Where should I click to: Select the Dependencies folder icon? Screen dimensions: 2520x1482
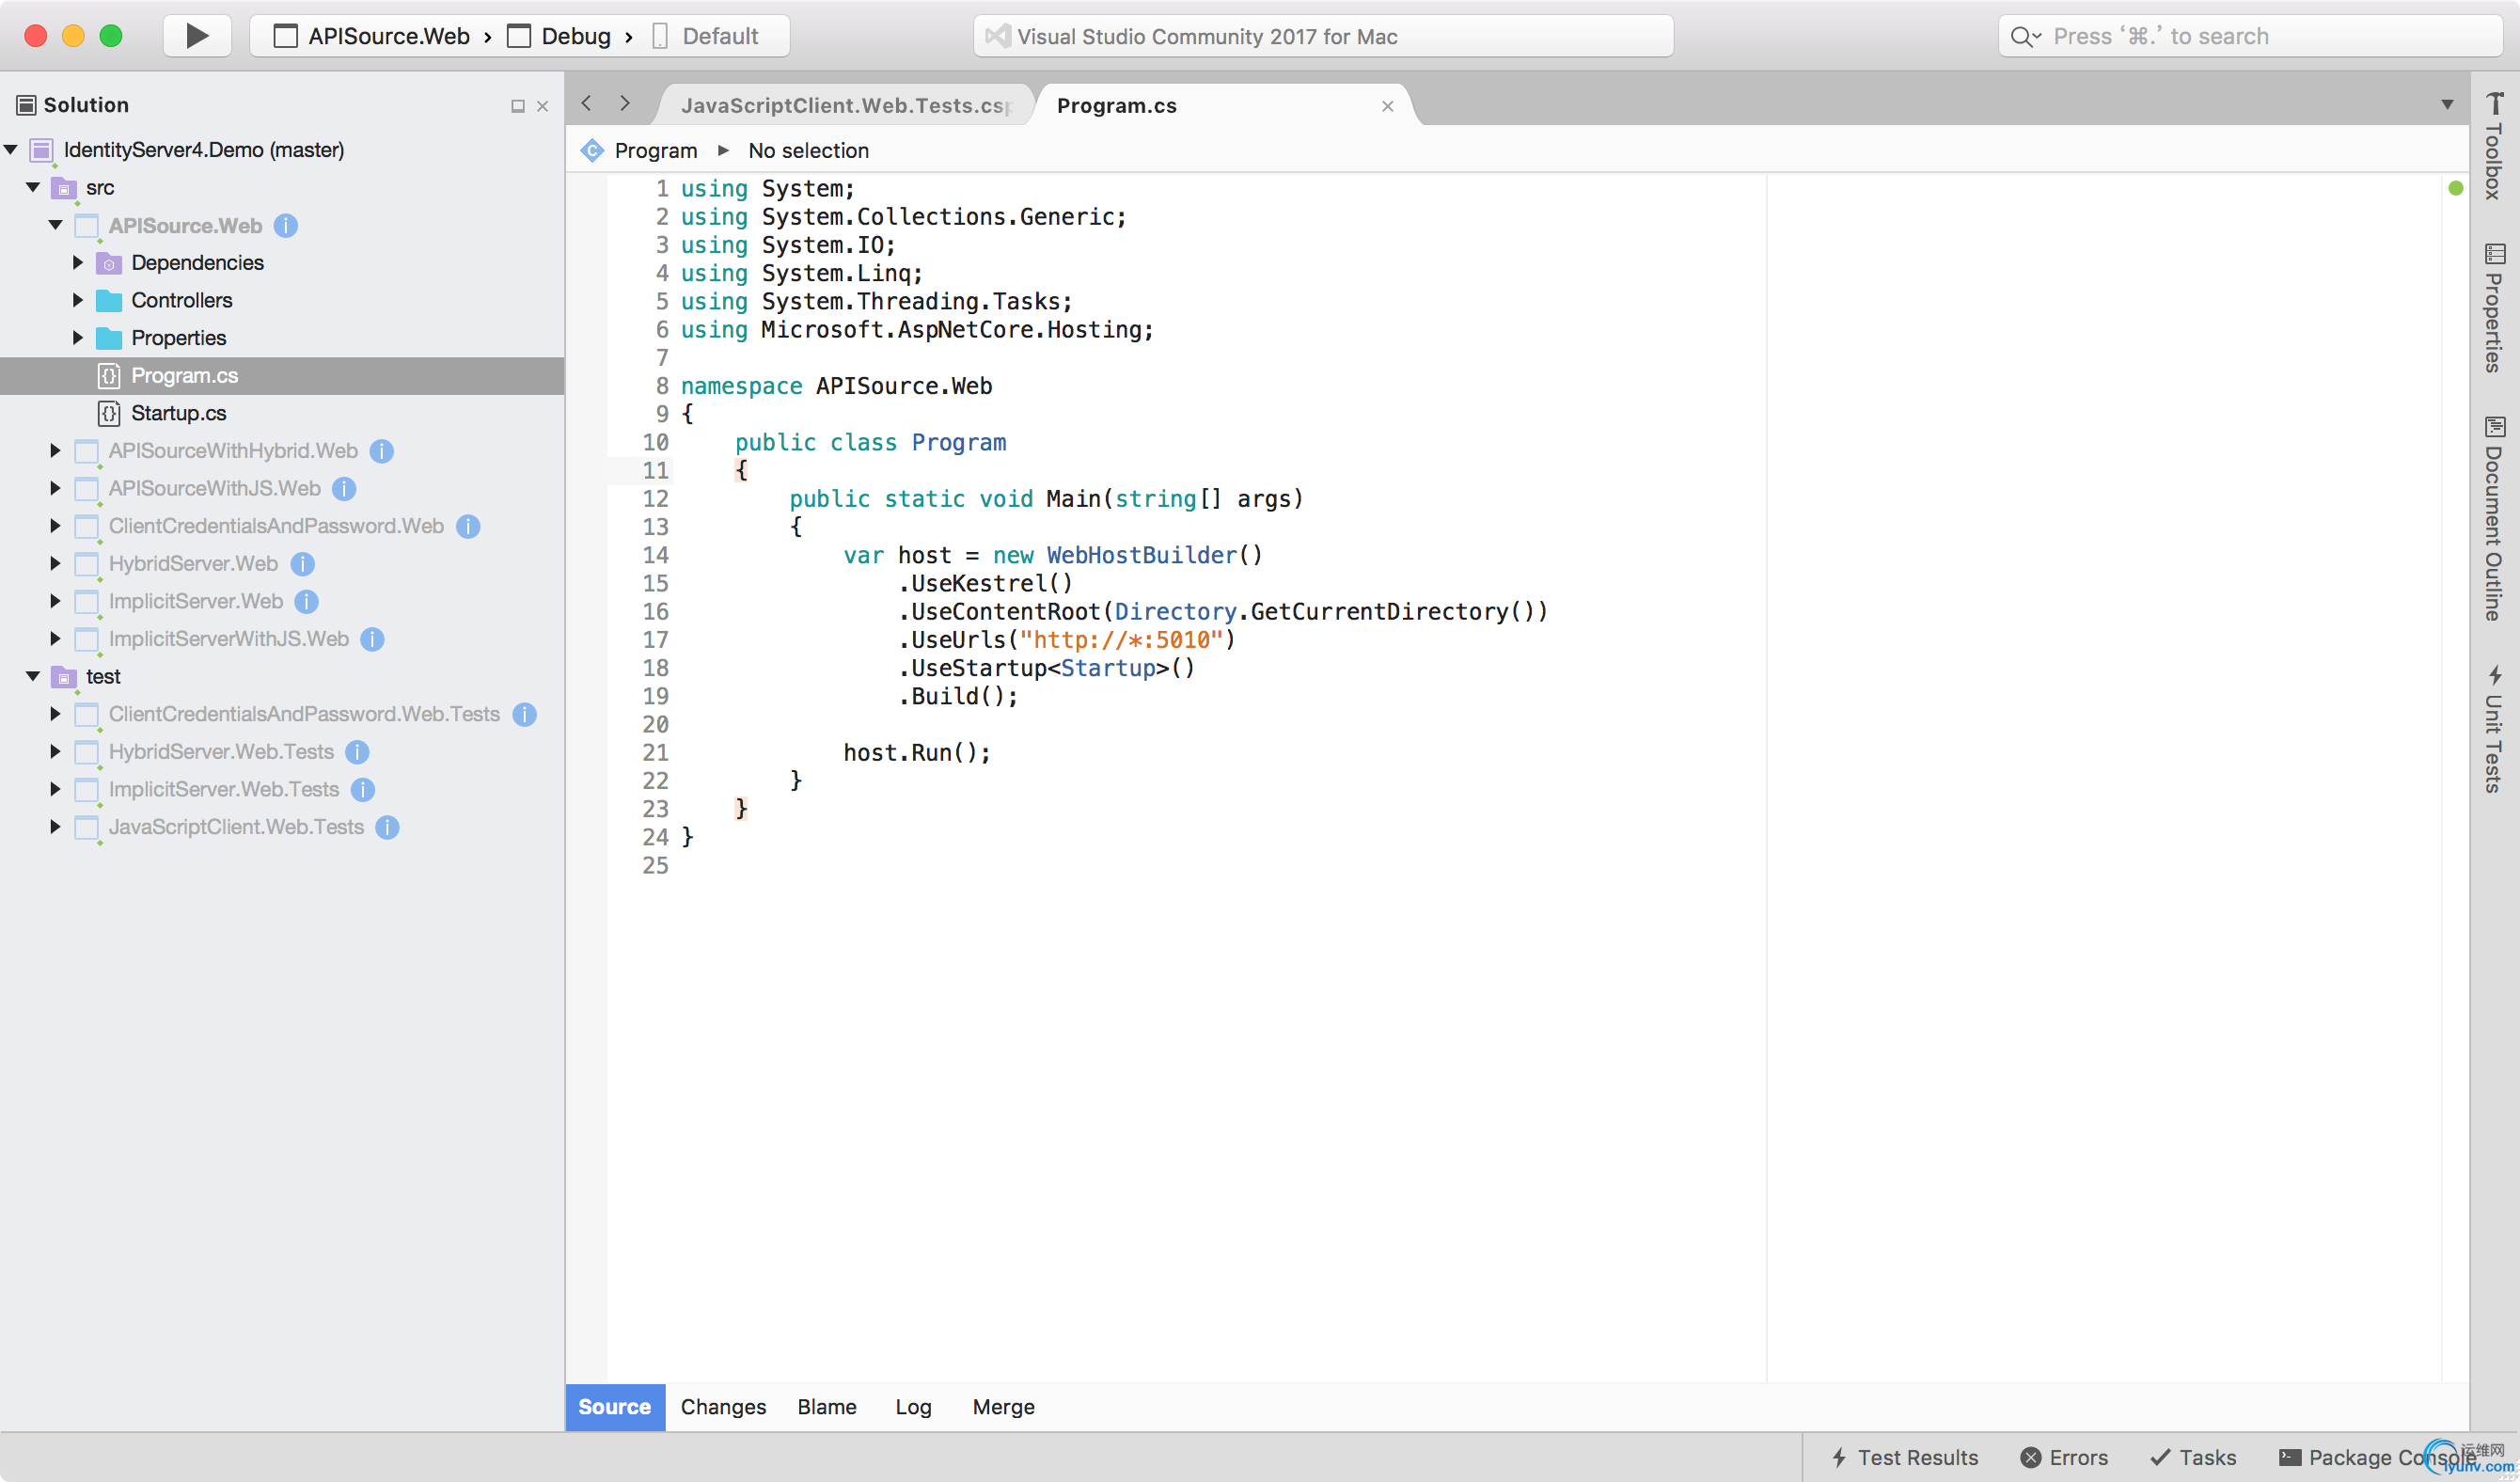pos(108,263)
